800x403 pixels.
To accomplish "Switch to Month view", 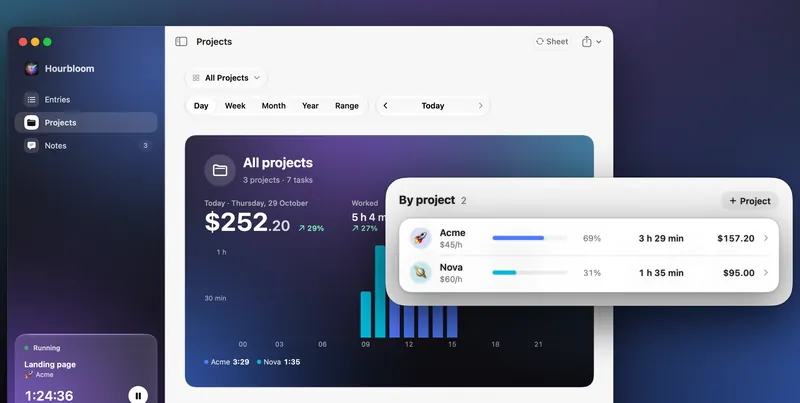I will [x=273, y=106].
